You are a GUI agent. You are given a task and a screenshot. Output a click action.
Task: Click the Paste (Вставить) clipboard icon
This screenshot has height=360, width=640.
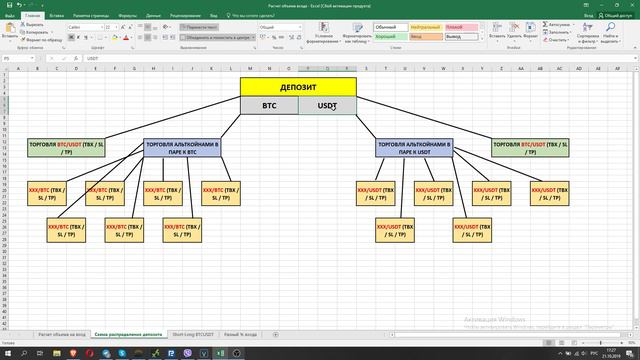[10, 29]
